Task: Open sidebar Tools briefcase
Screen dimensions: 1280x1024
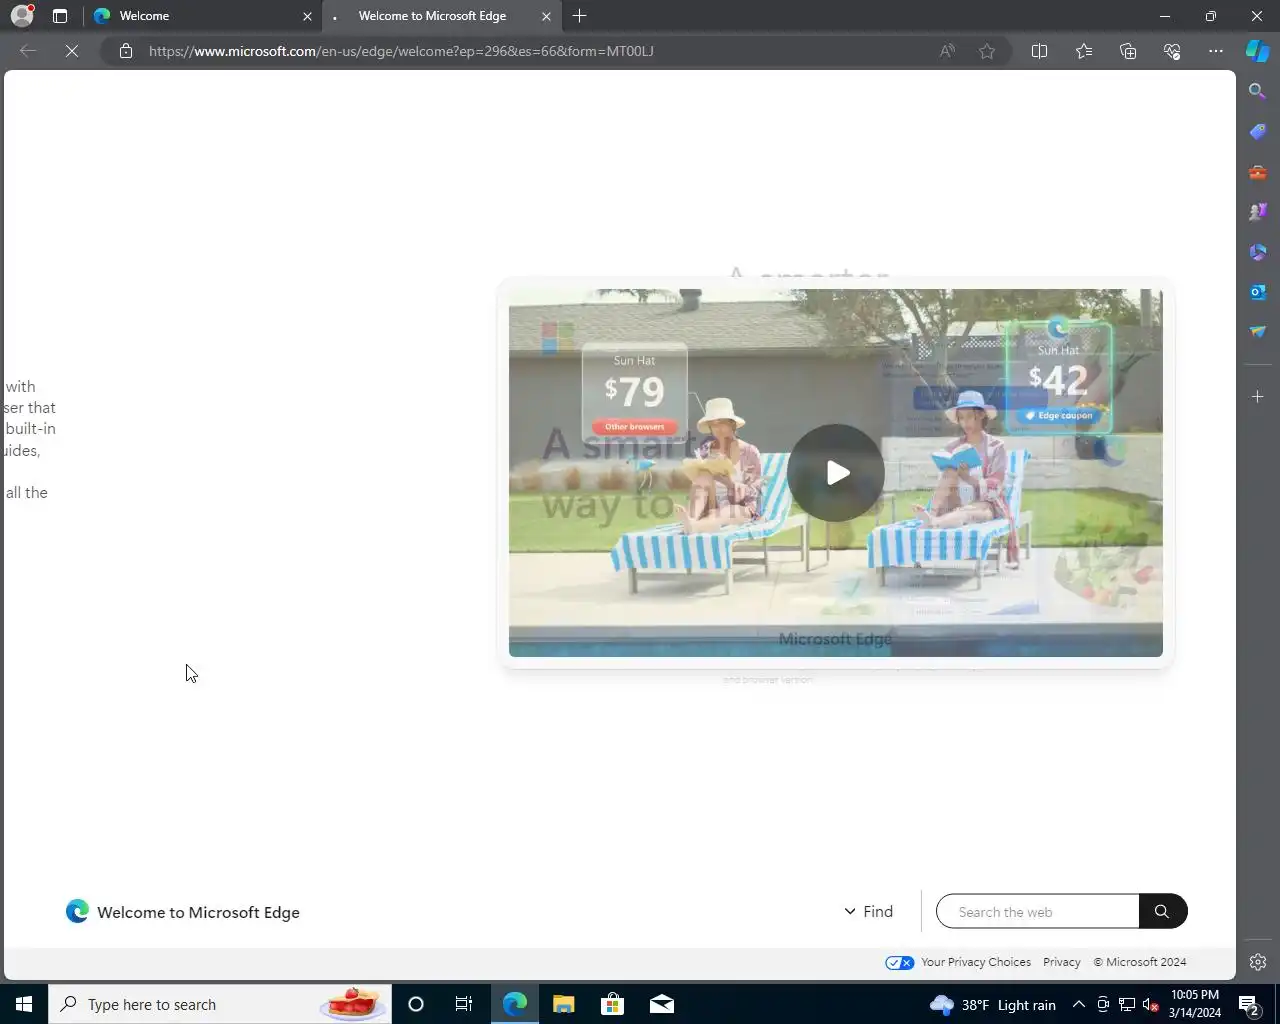Action: pyautogui.click(x=1258, y=172)
